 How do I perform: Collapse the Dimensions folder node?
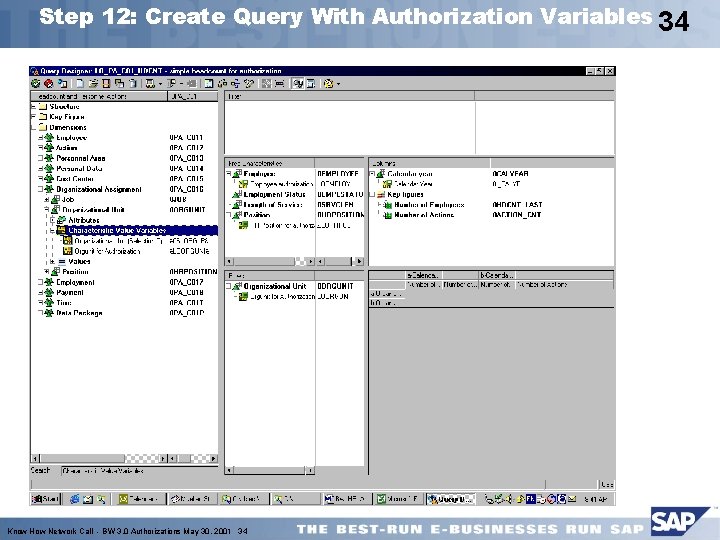pos(34,127)
